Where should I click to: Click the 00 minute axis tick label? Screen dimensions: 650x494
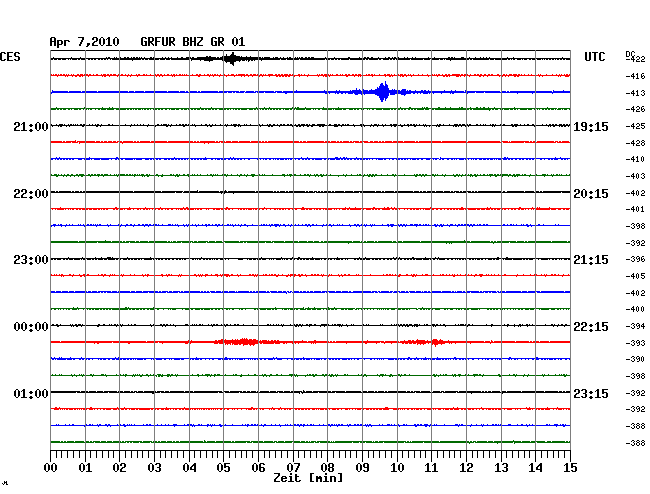[x=51, y=468]
